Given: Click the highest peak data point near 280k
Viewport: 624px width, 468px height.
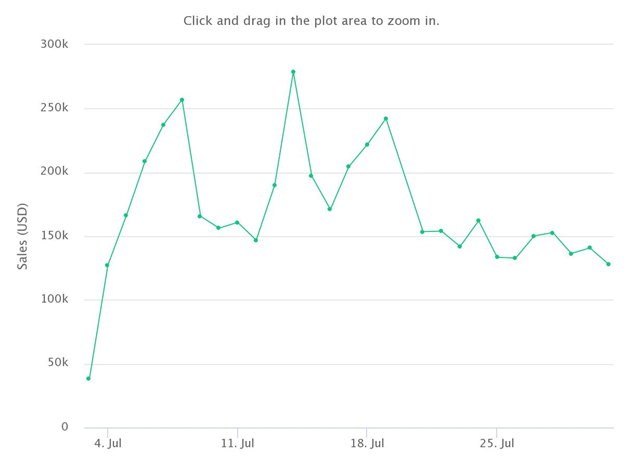Looking at the screenshot, I should [x=293, y=72].
